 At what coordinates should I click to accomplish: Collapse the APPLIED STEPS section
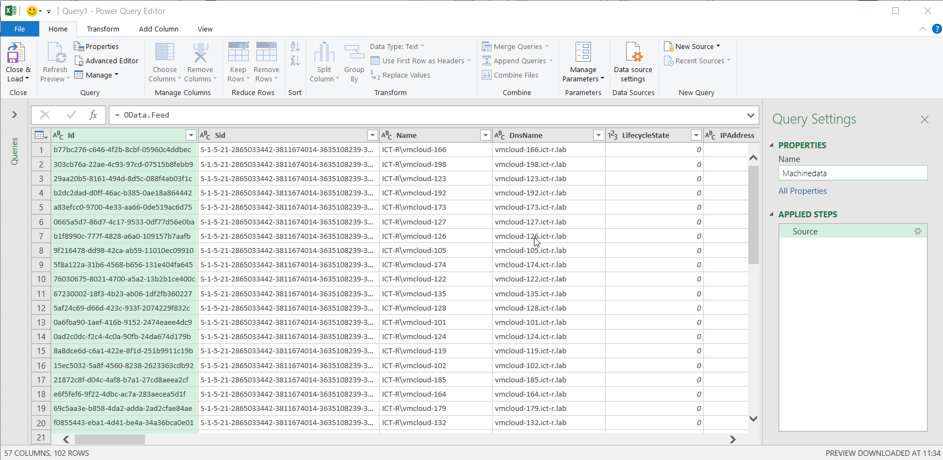(x=771, y=215)
